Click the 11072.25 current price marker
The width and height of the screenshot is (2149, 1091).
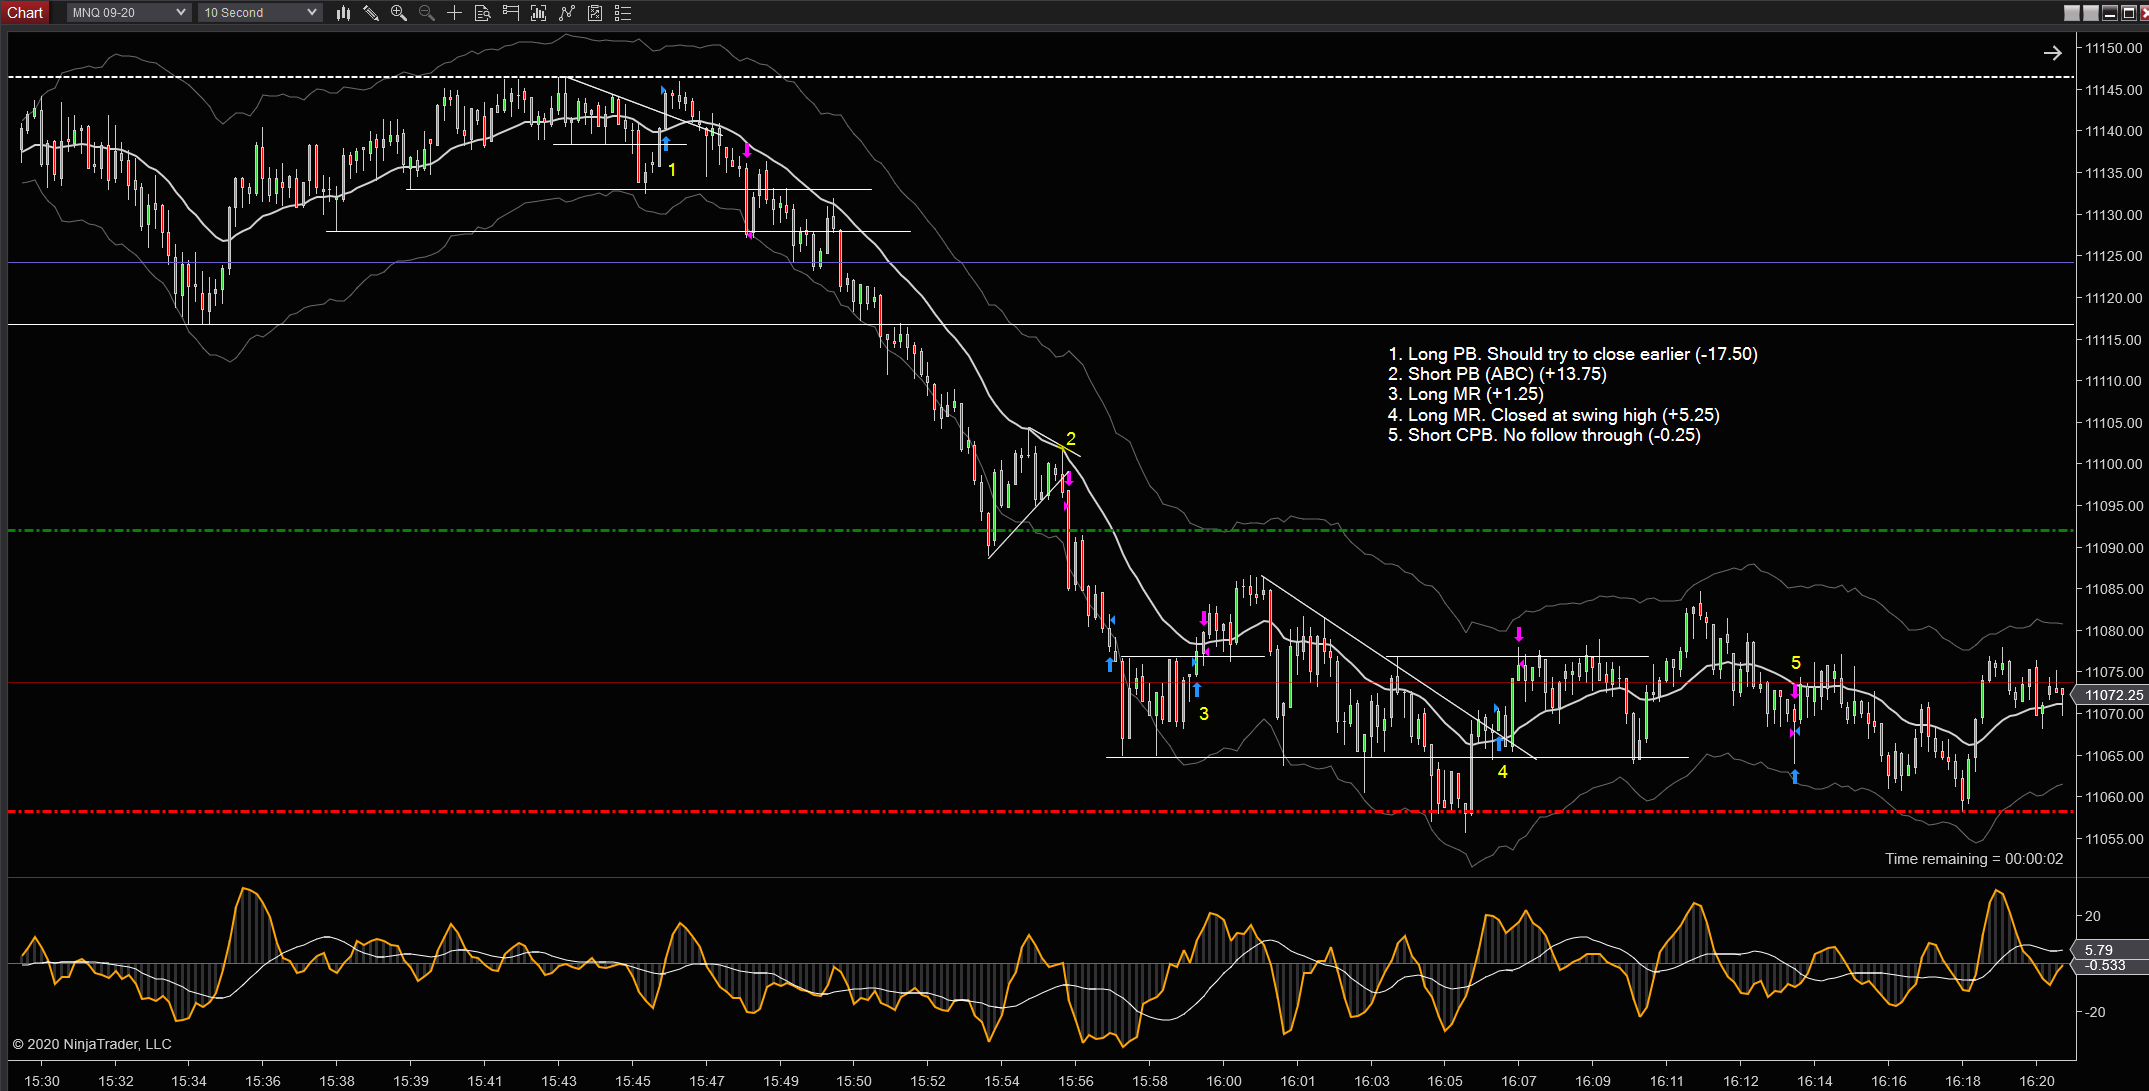point(2110,695)
